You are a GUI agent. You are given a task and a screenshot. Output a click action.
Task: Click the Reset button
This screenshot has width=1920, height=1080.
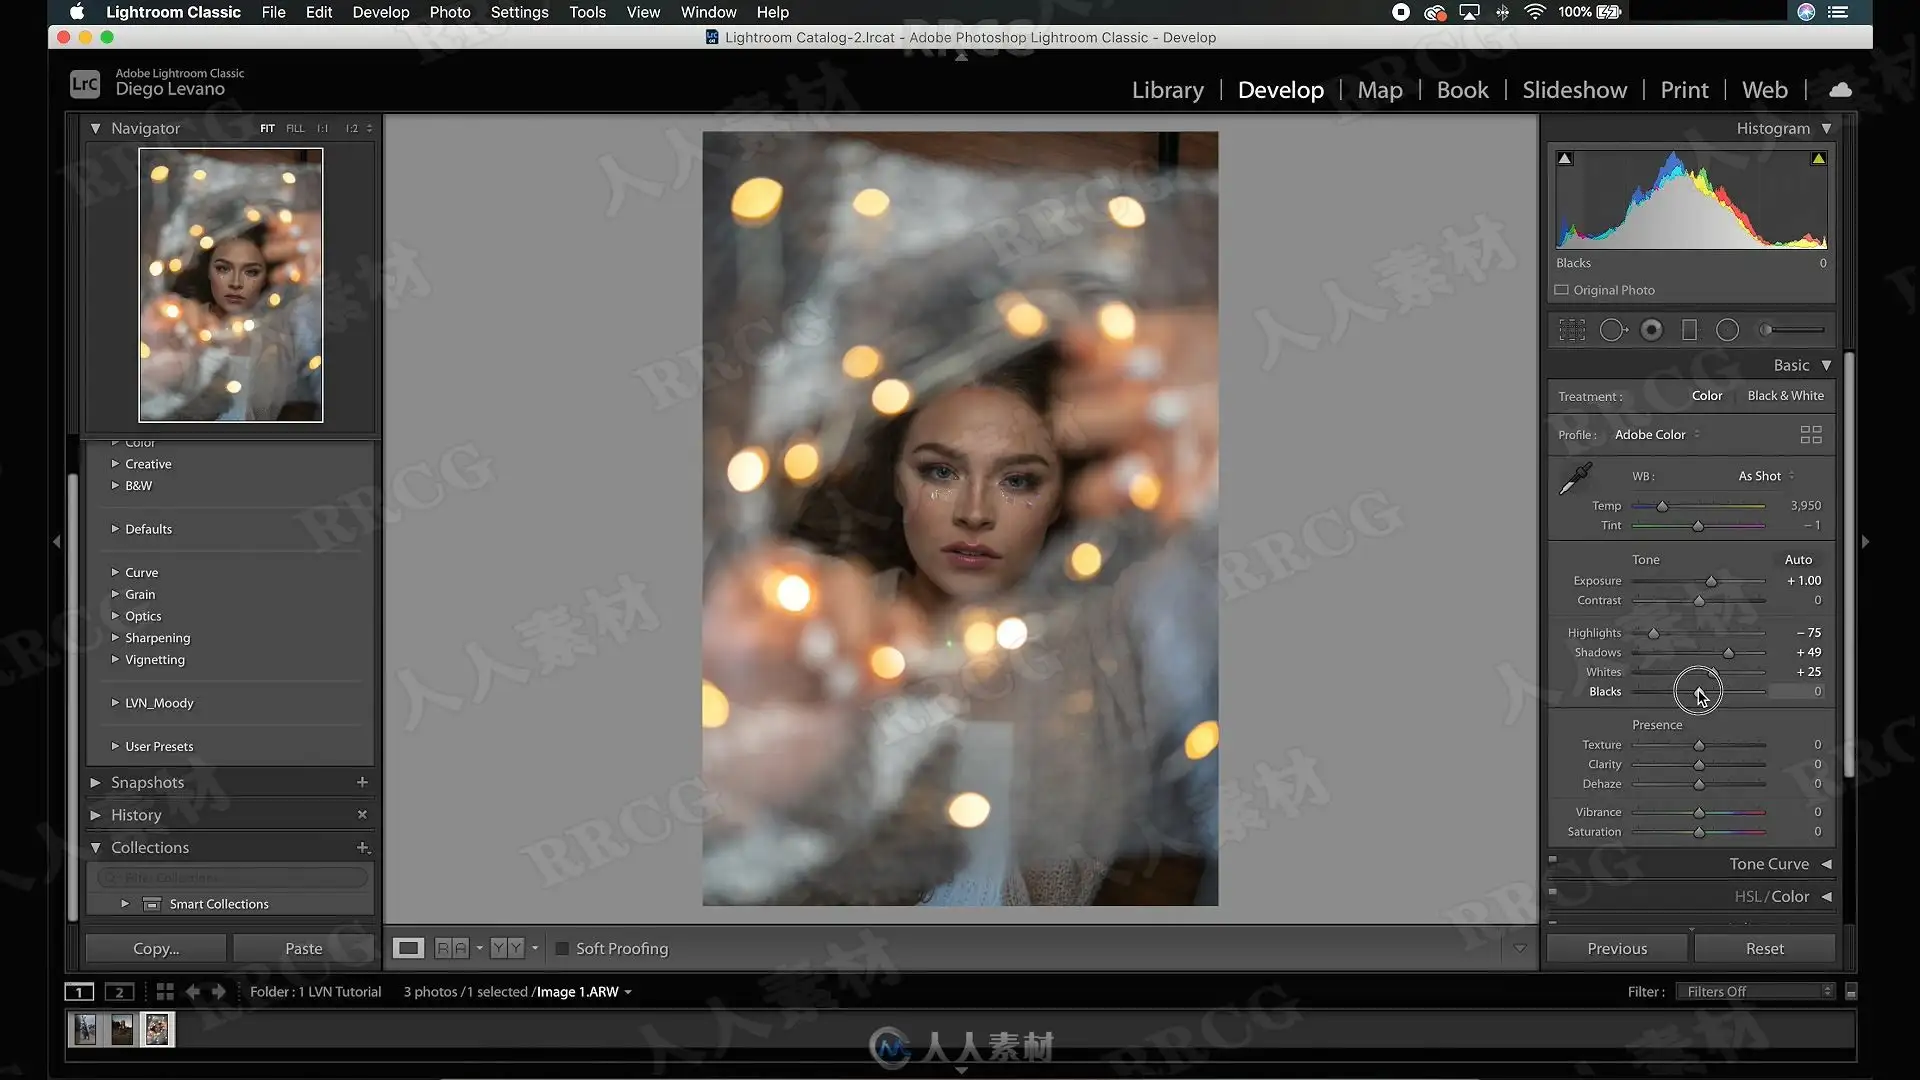pyautogui.click(x=1764, y=948)
